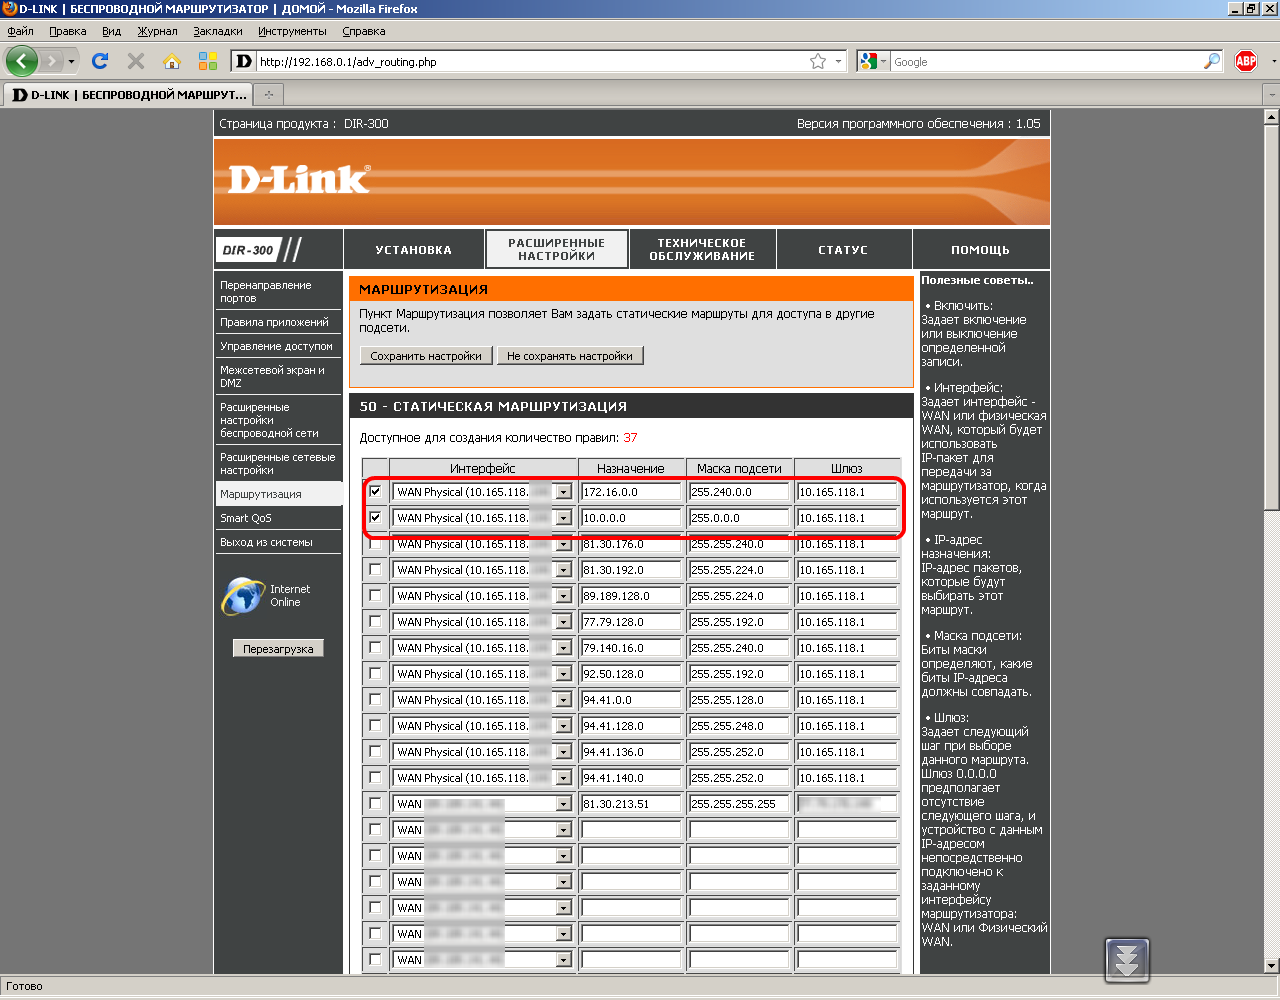The width and height of the screenshot is (1280, 1000).
Task: Click the Firefox icon in the title bar
Action: pyautogui.click(x=10, y=9)
